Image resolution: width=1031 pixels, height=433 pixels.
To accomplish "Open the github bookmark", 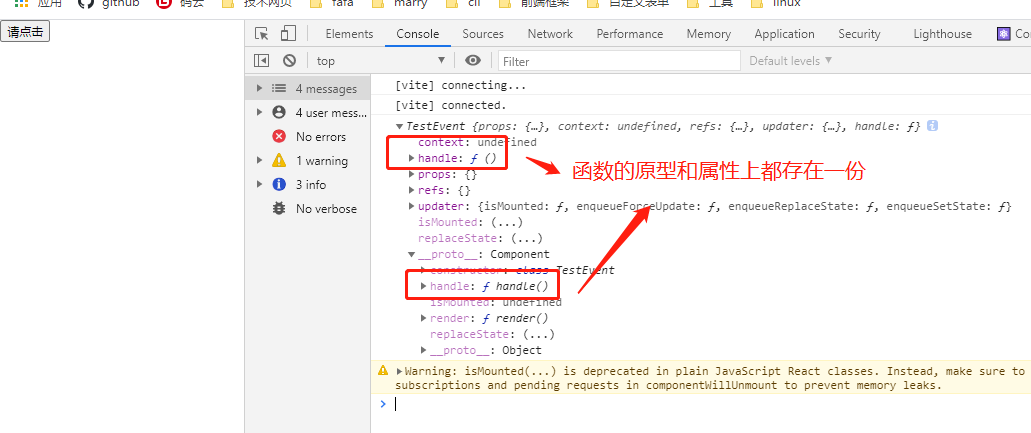I will point(109,4).
